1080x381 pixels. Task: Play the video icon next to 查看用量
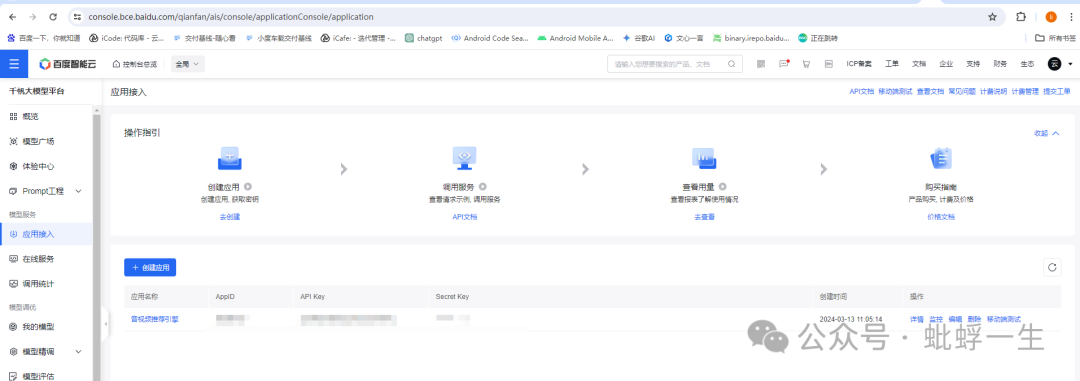tap(723, 187)
